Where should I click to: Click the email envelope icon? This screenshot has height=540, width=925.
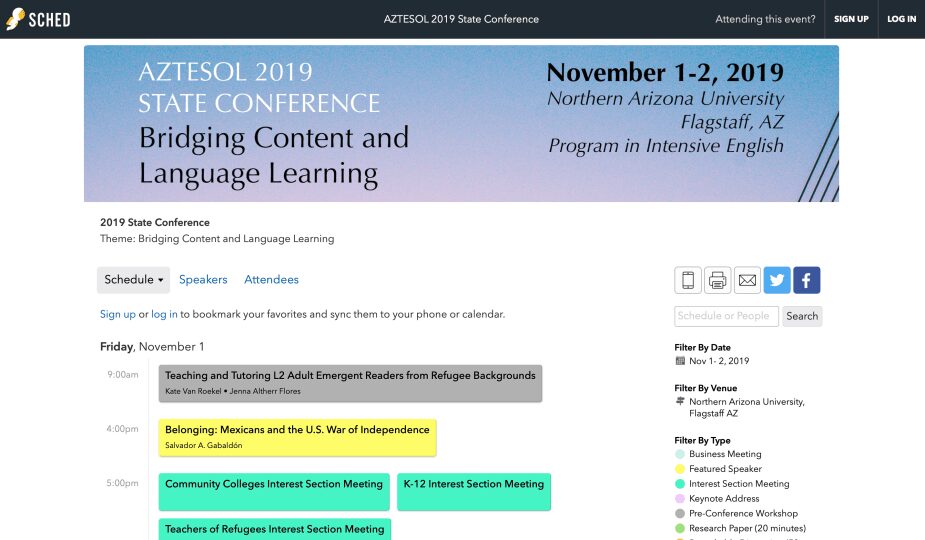(747, 280)
